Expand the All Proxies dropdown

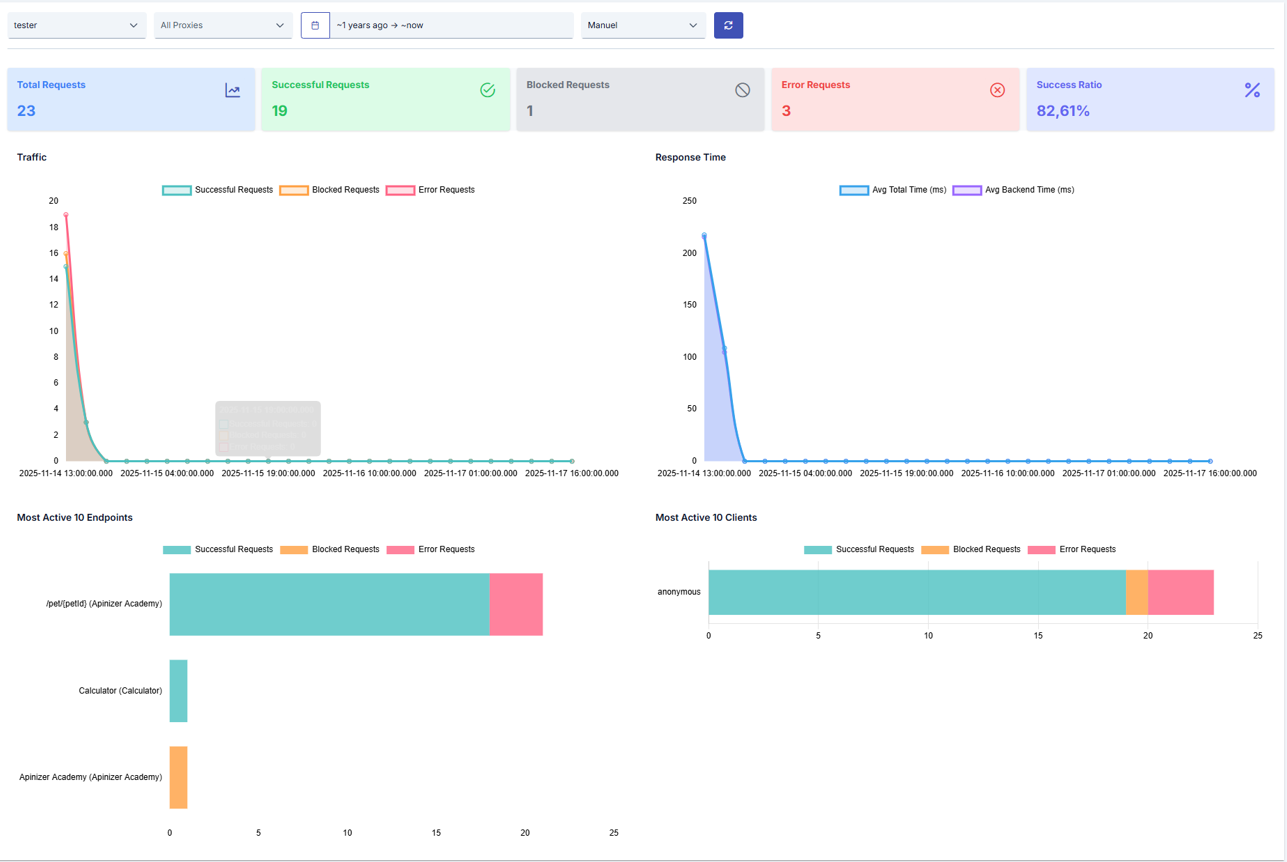point(223,26)
